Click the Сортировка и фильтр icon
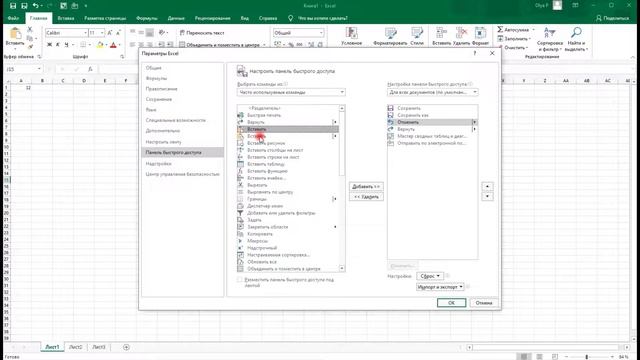The height and width of the screenshot is (360, 640). click(x=549, y=33)
